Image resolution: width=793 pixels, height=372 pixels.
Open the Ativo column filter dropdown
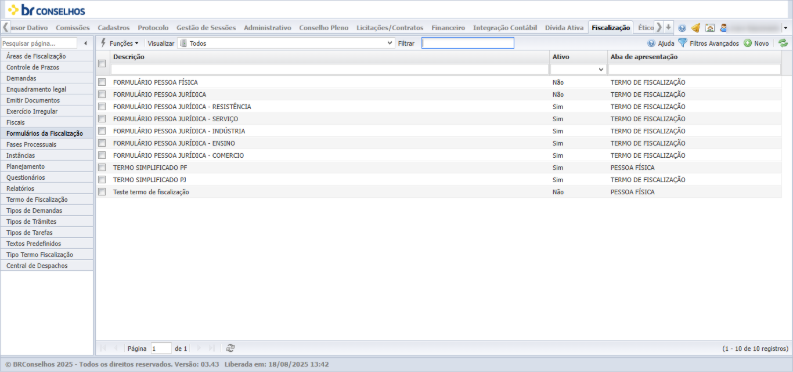(x=601, y=69)
